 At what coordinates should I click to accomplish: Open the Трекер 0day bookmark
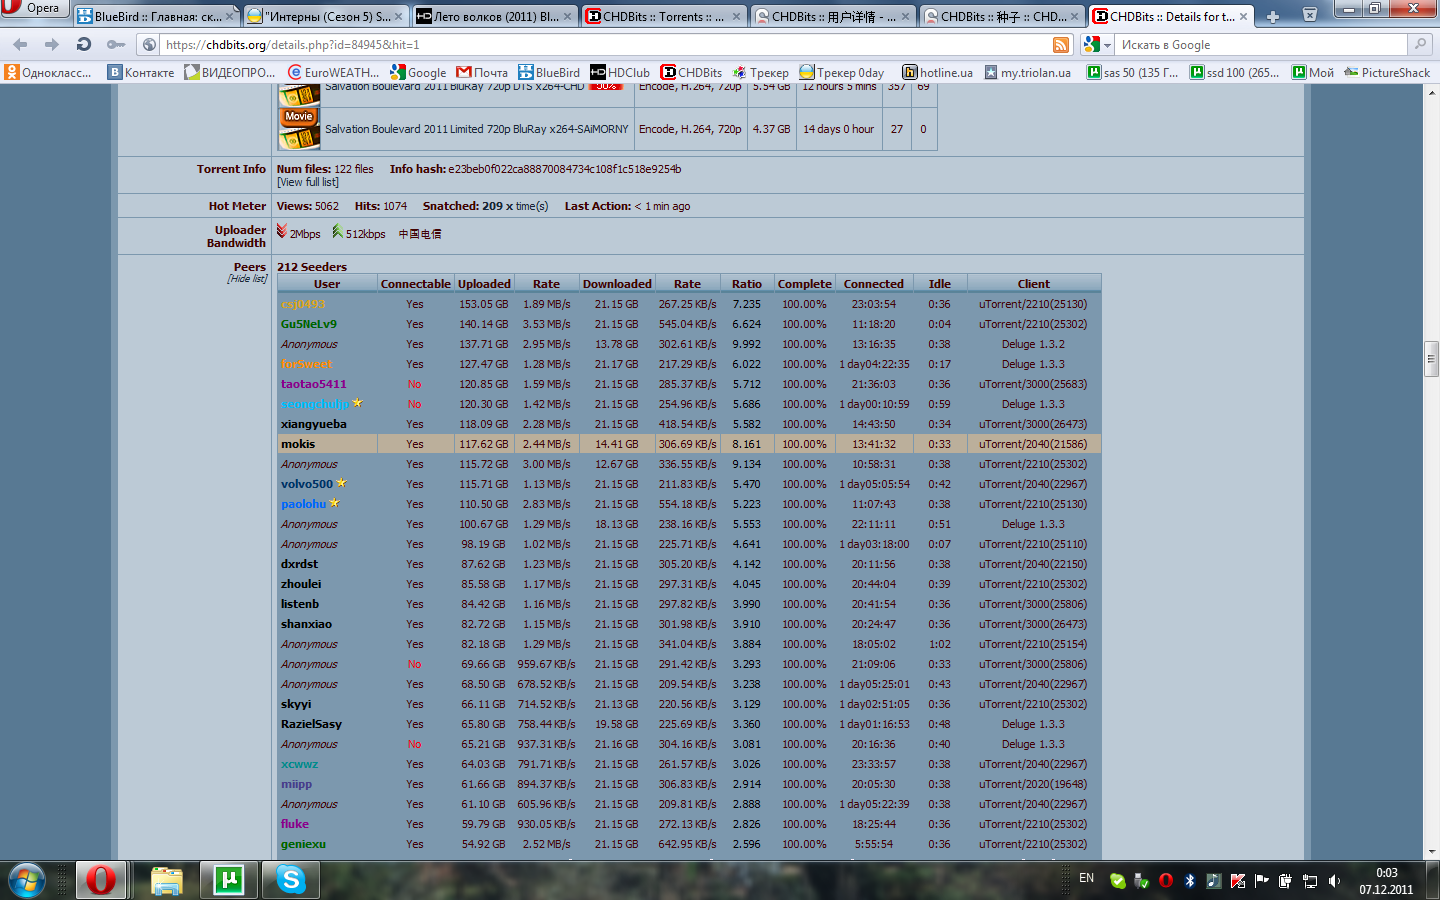click(x=842, y=72)
